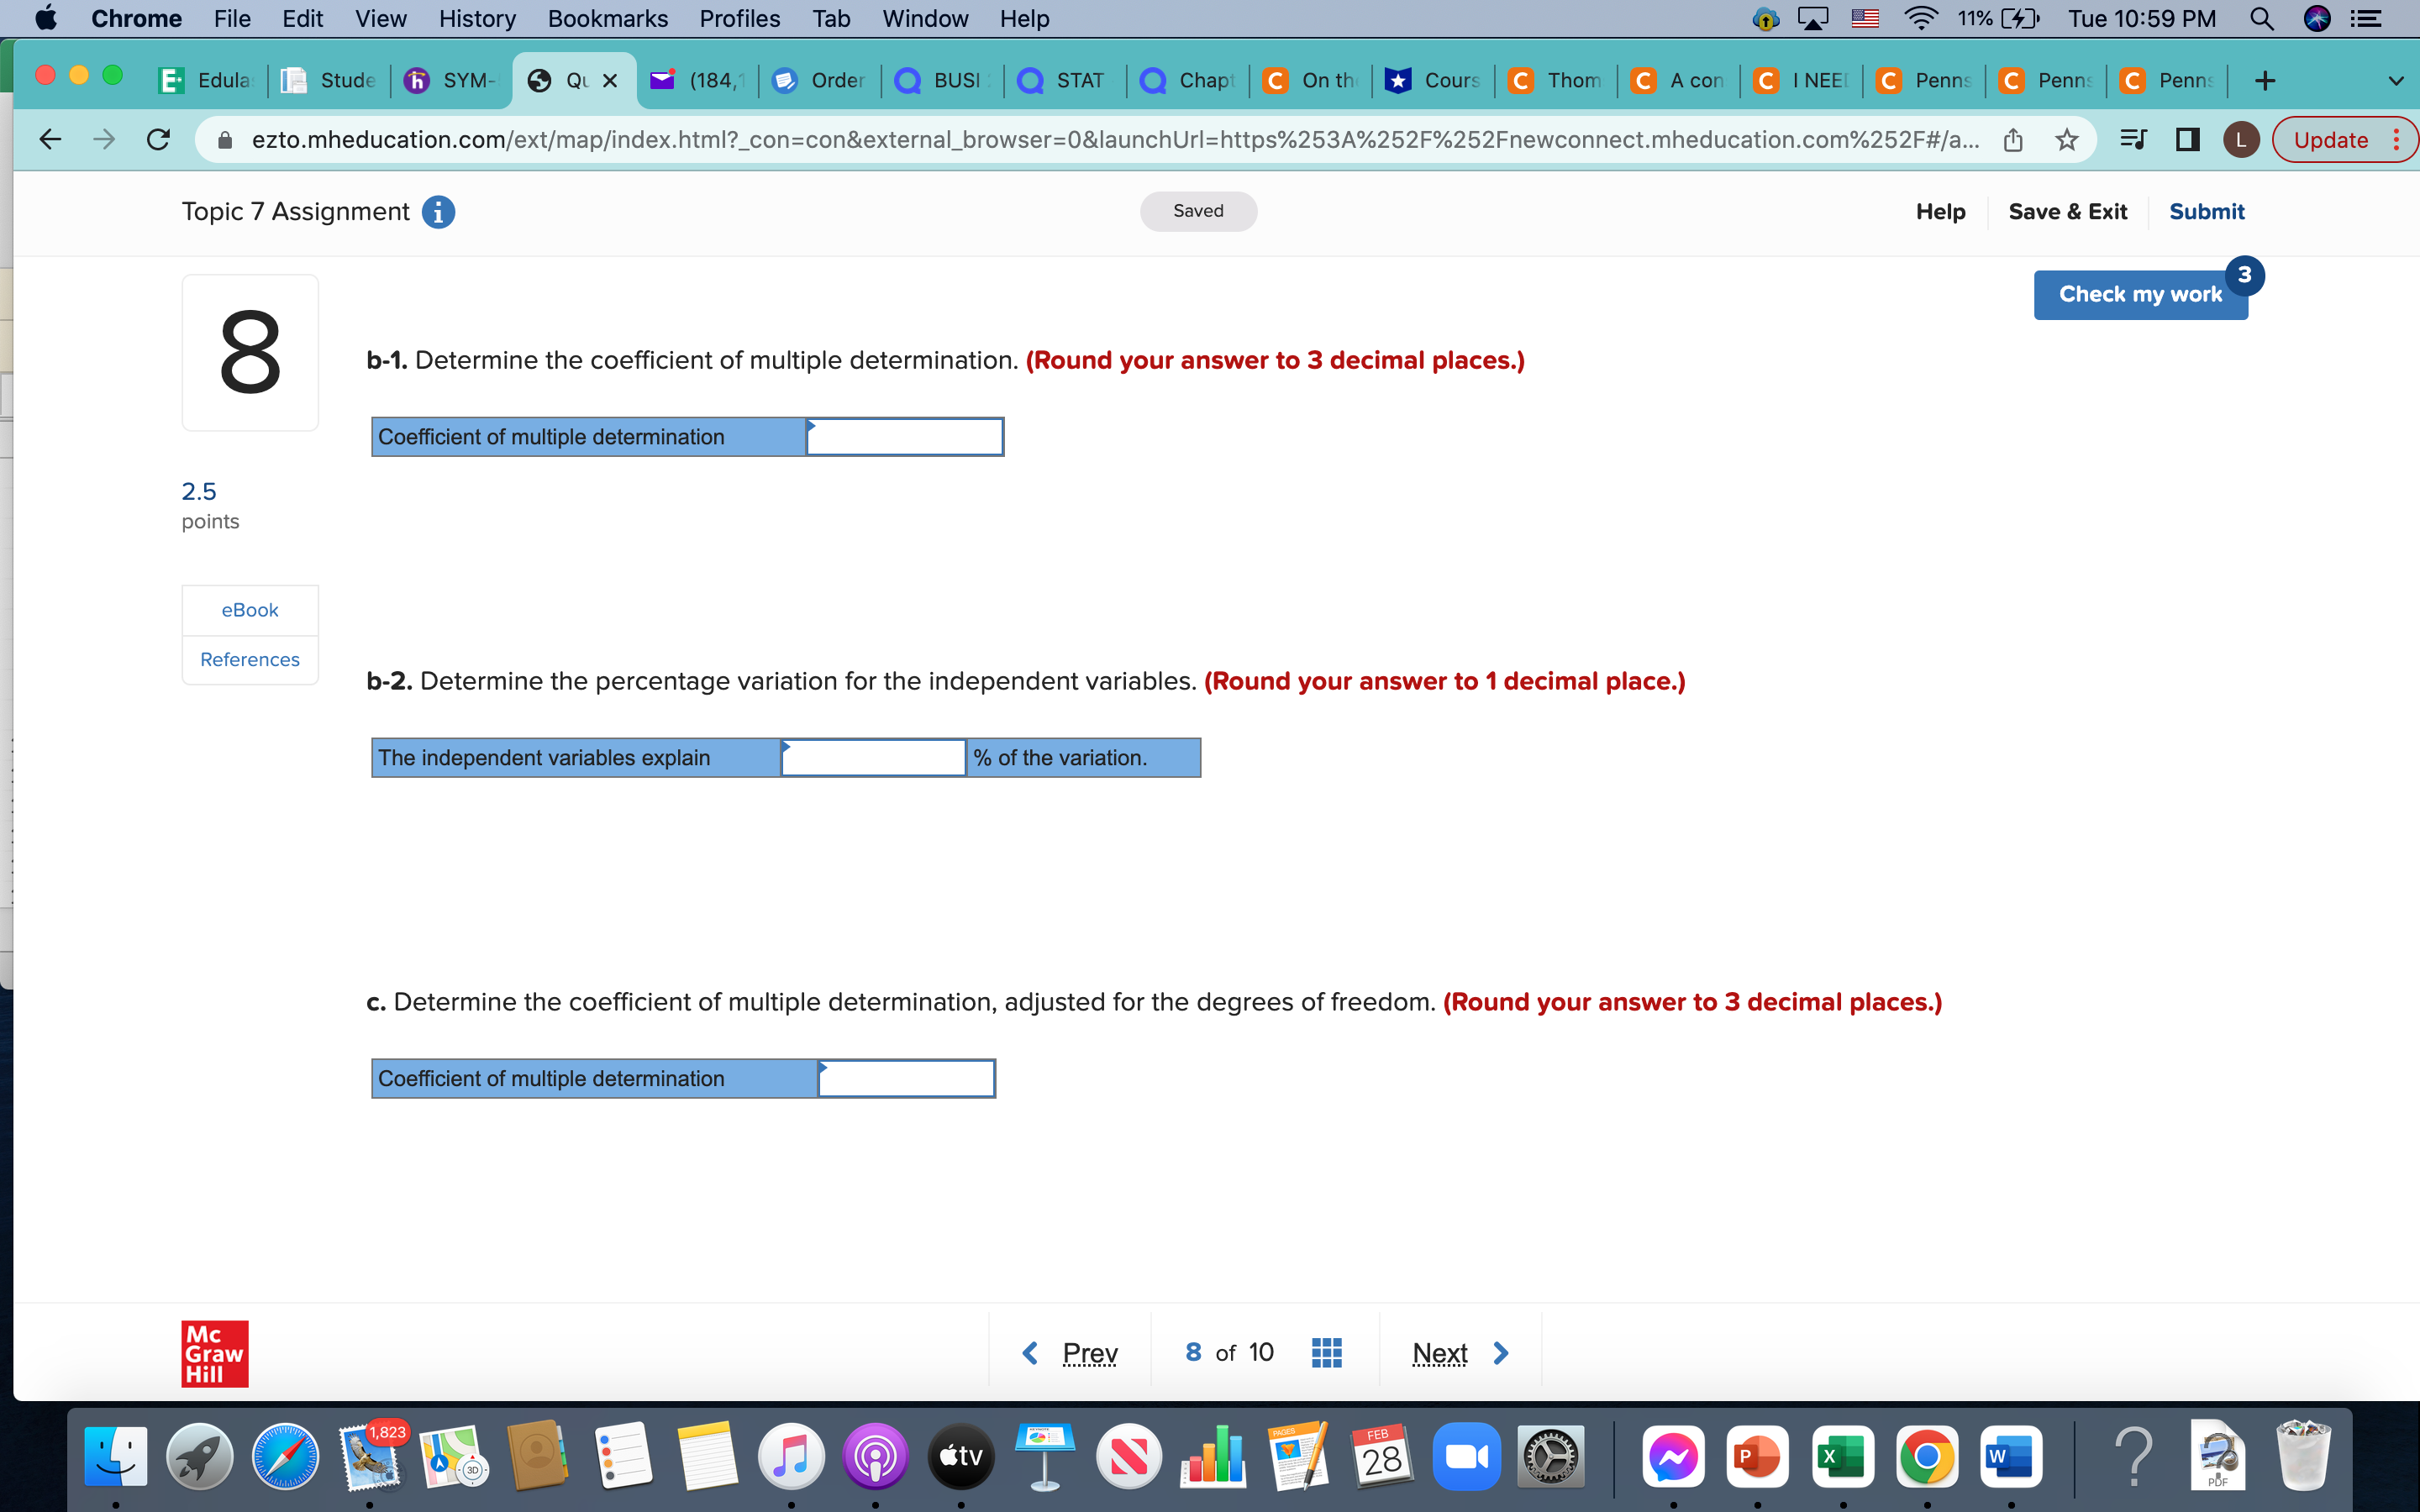Open the Bookmarks menu

[607, 18]
